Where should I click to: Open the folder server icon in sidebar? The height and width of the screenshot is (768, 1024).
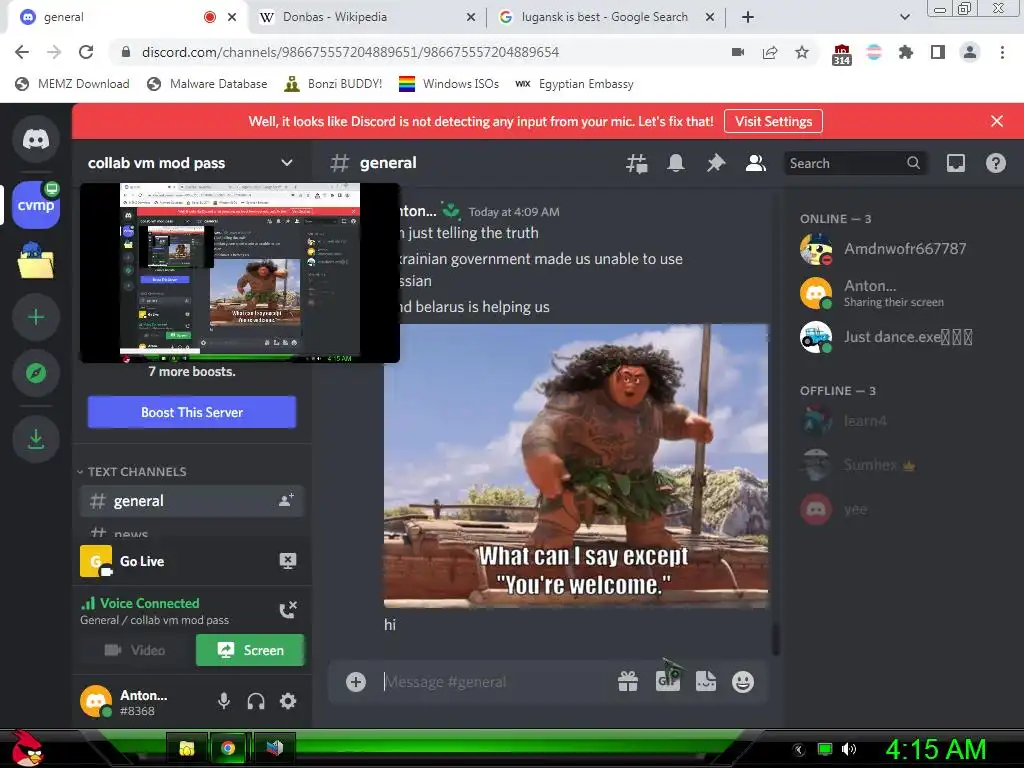tap(36, 261)
